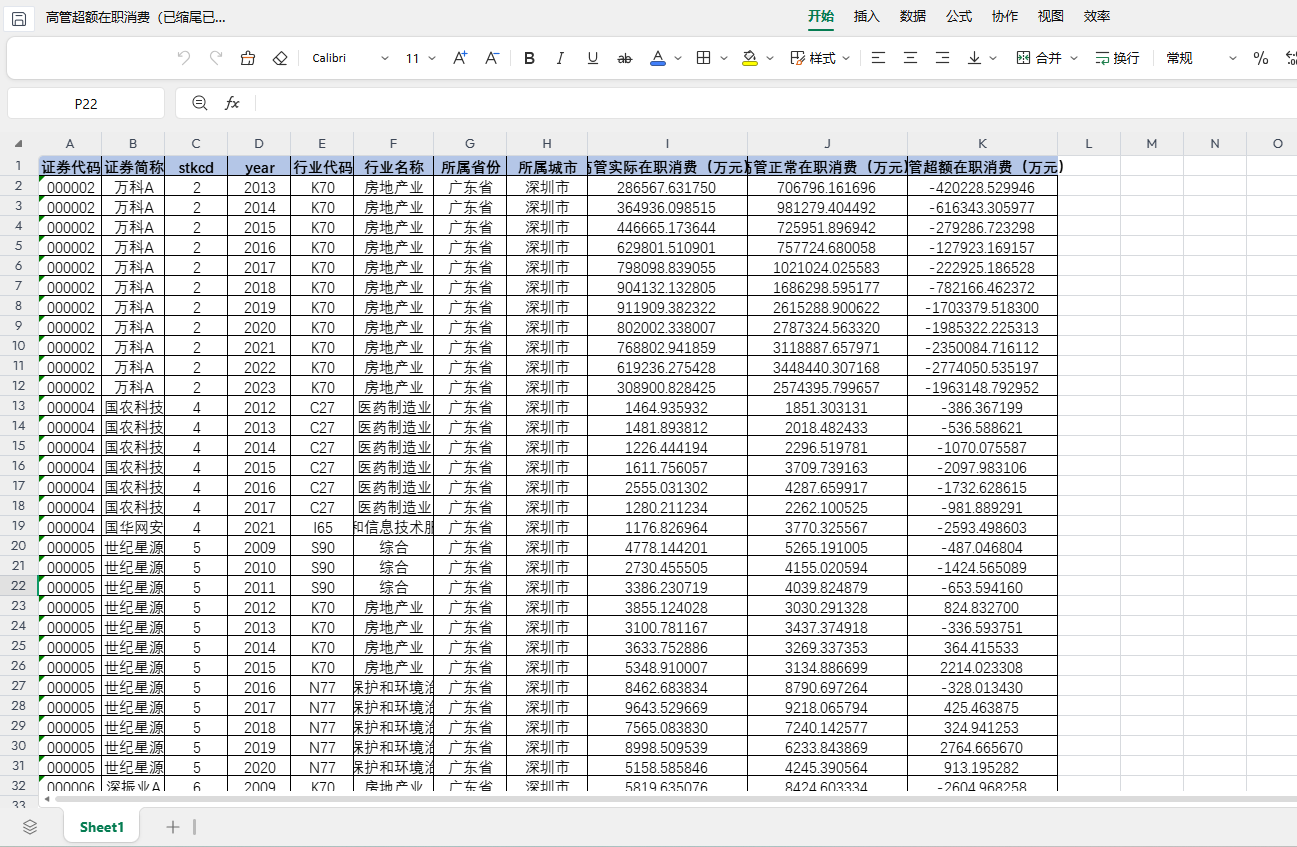Viewport: 1297px width, 847px height.
Task: Open the 公式 tab
Action: click(958, 16)
